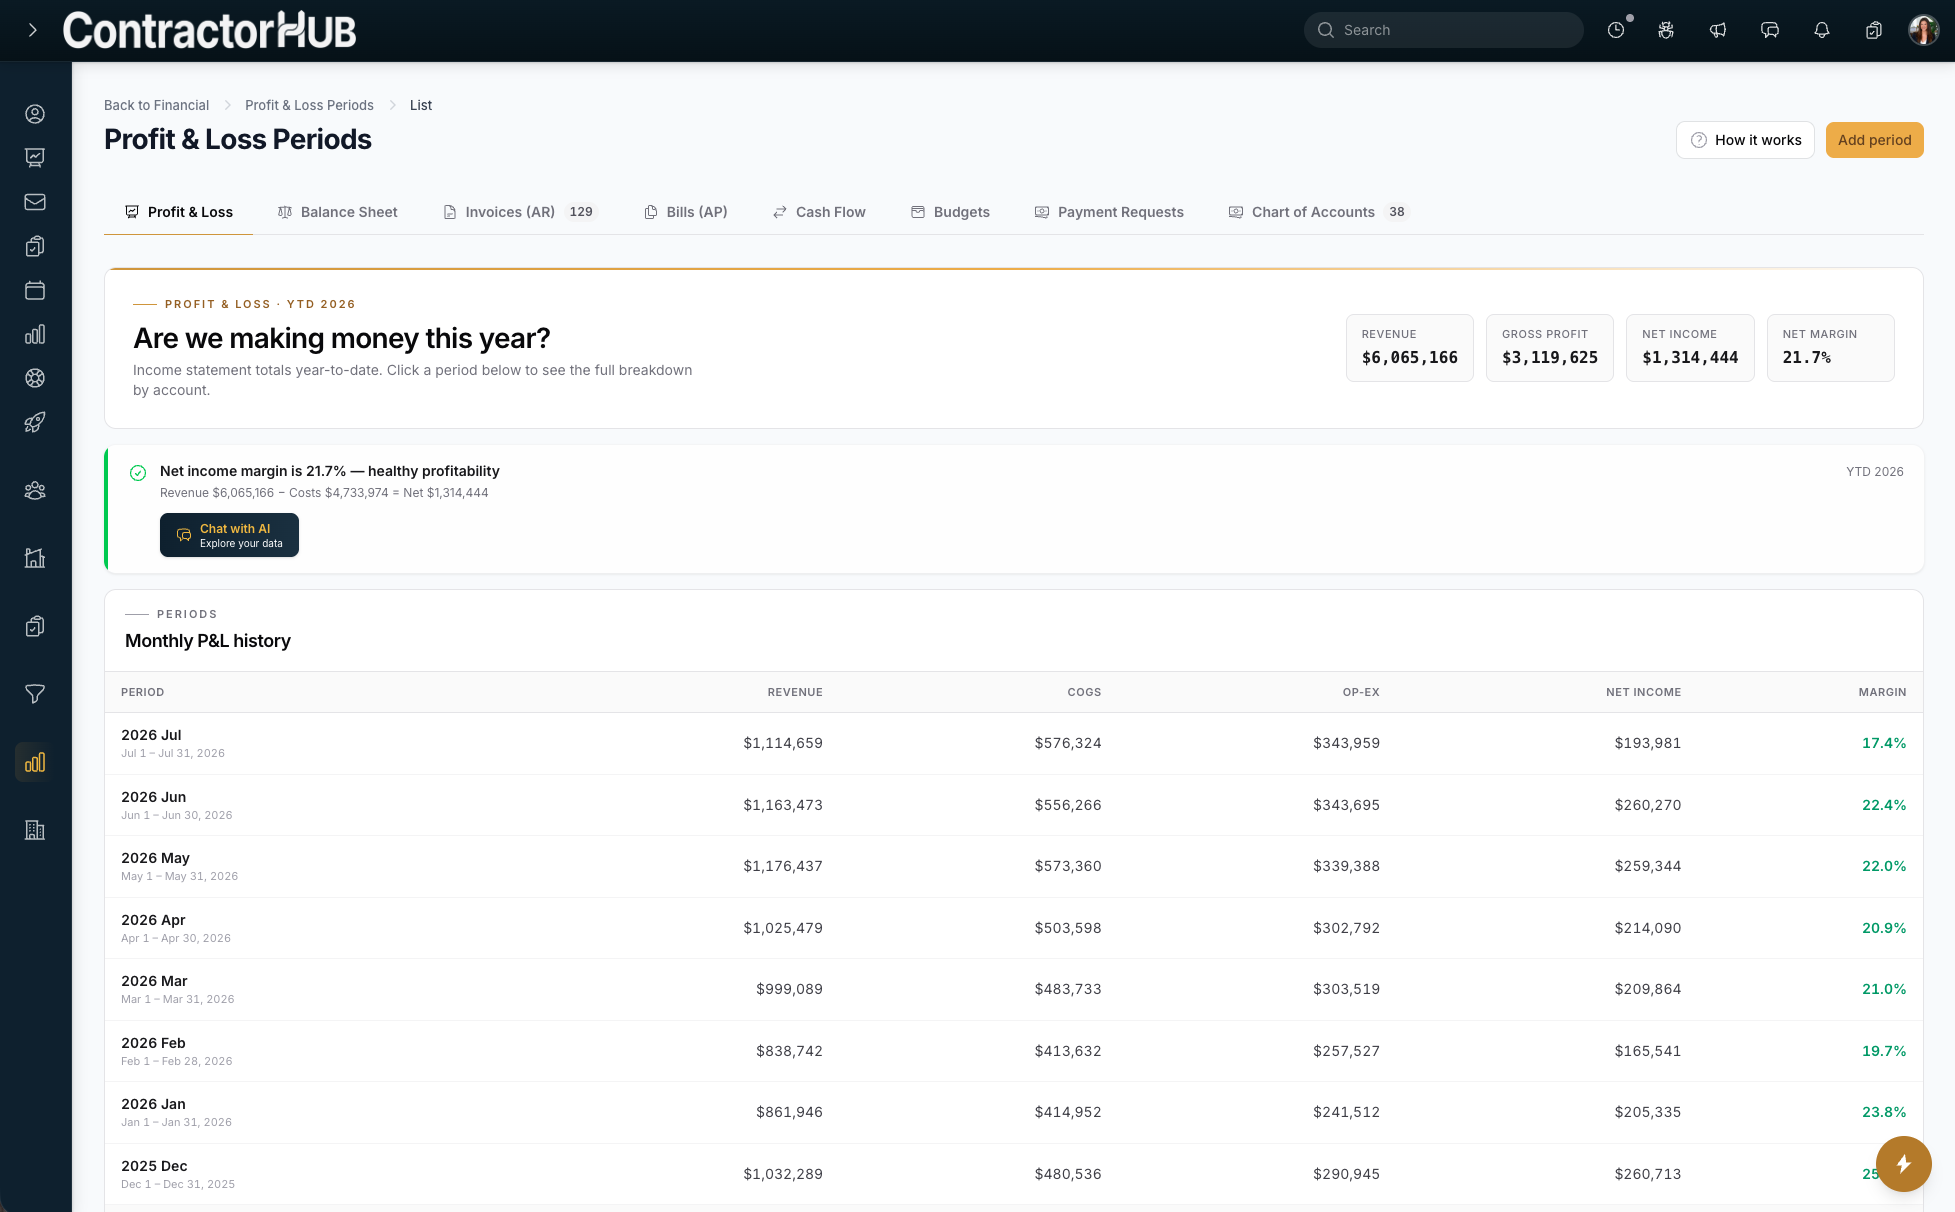Open the 2025 Dec period row
This screenshot has height=1212, width=1955.
1013,1174
